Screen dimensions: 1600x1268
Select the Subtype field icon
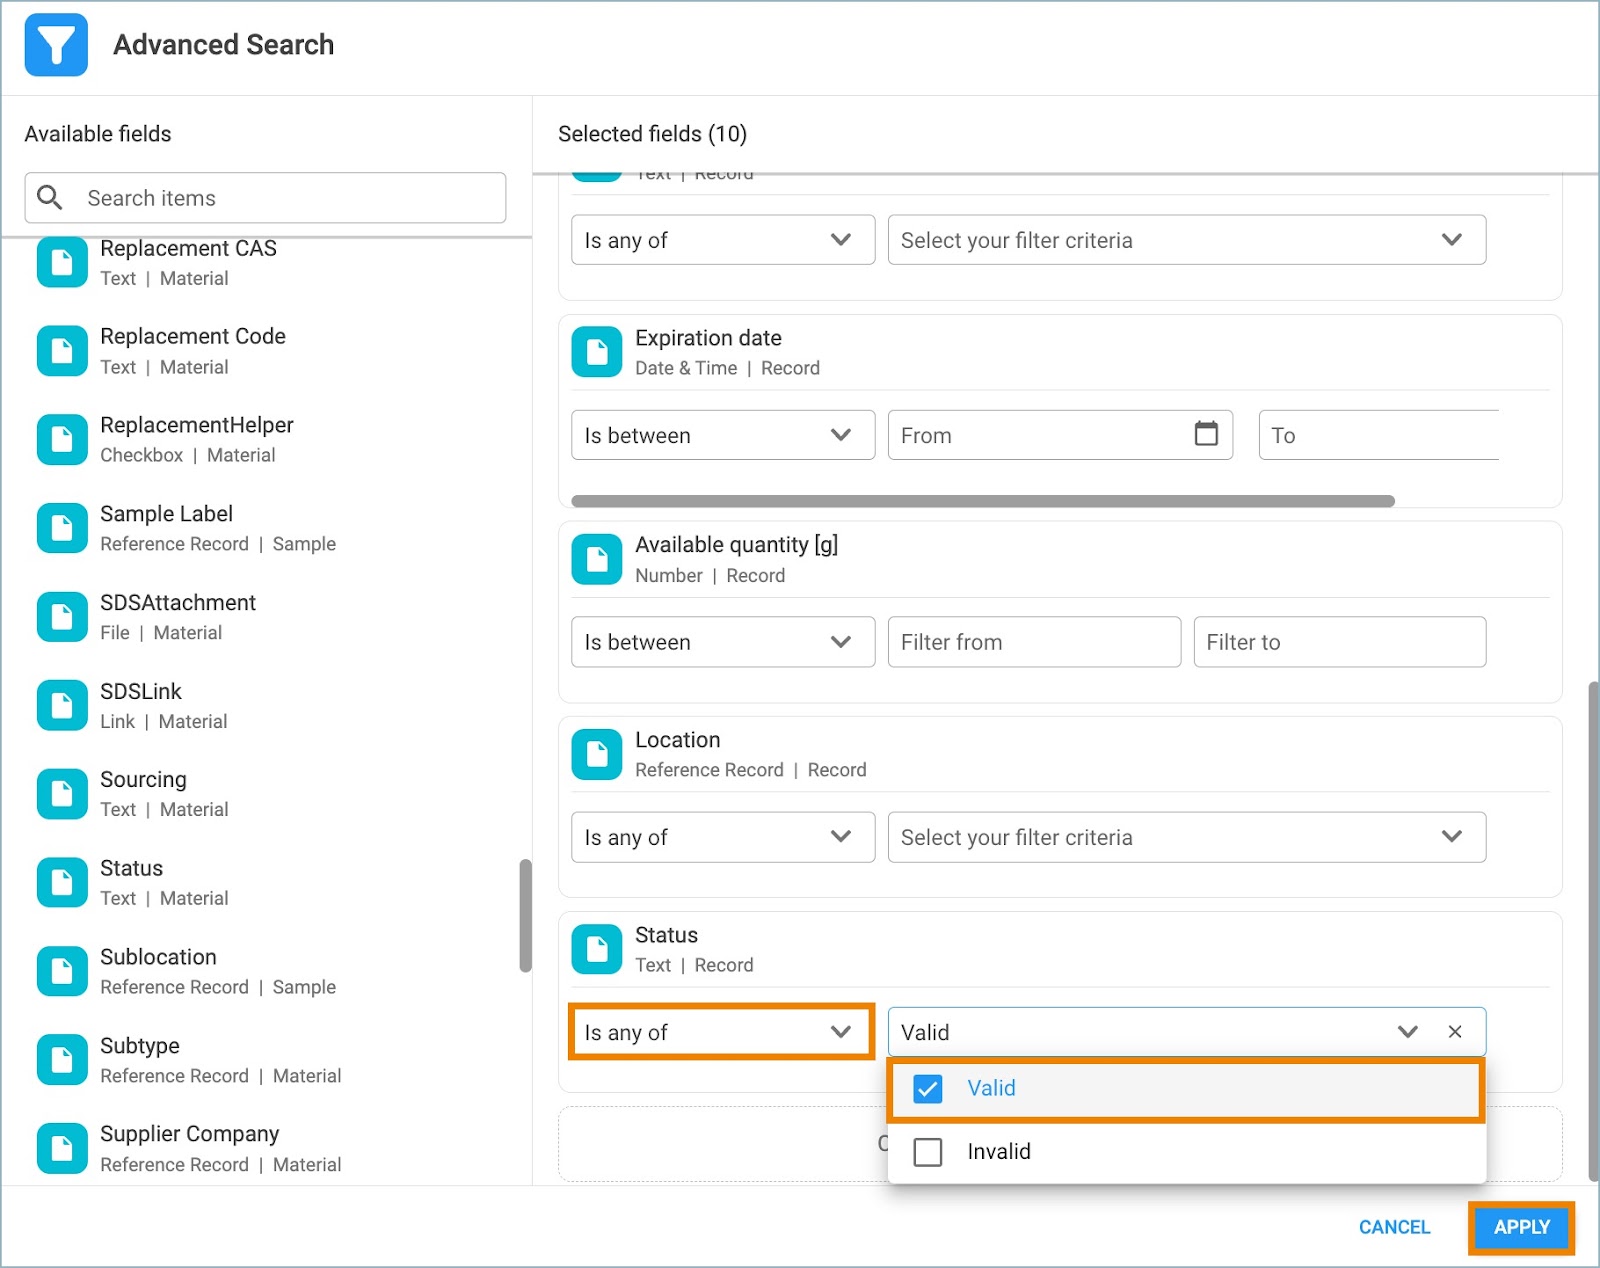pyautogui.click(x=62, y=1060)
